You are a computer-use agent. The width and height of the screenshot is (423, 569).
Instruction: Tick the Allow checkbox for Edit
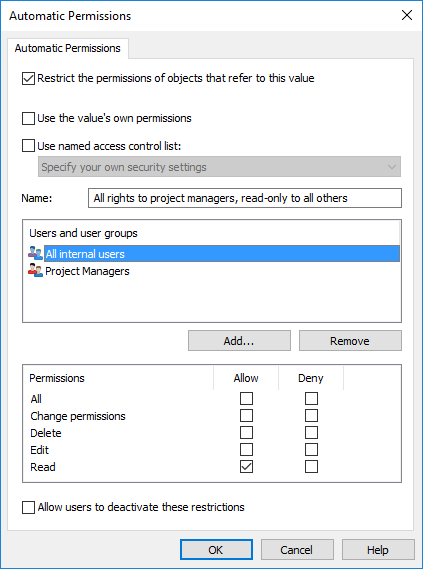pos(246,450)
